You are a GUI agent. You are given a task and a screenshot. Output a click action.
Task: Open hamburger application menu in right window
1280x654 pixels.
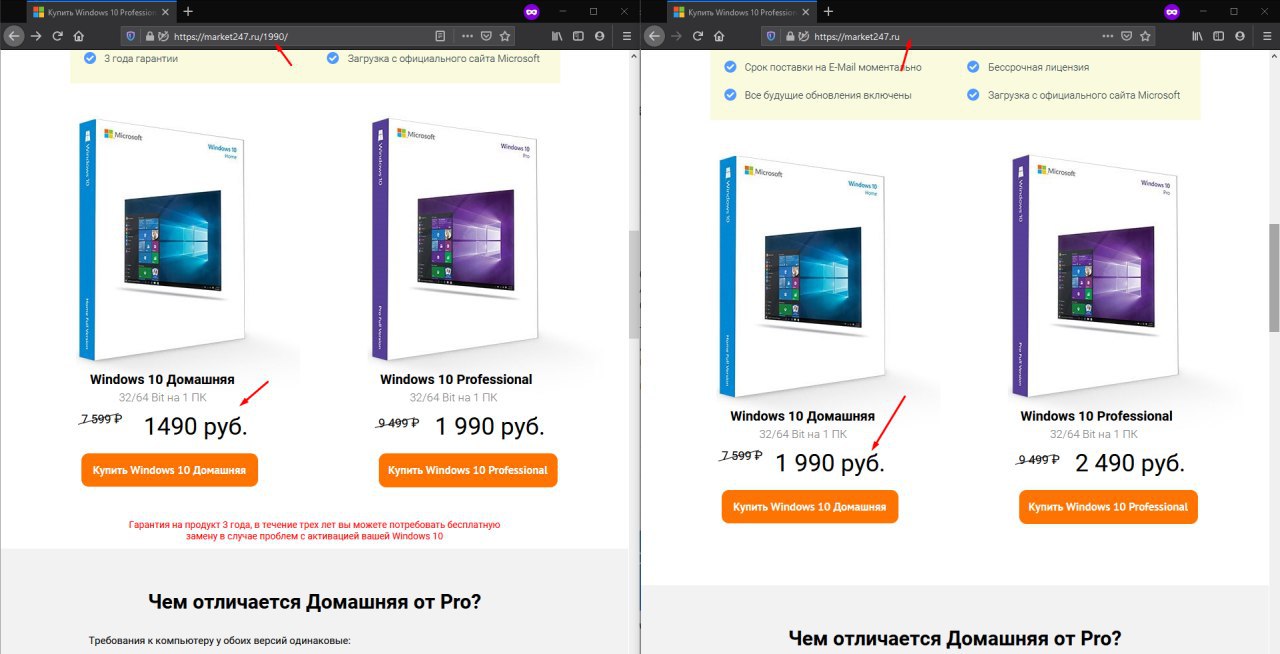1267,36
